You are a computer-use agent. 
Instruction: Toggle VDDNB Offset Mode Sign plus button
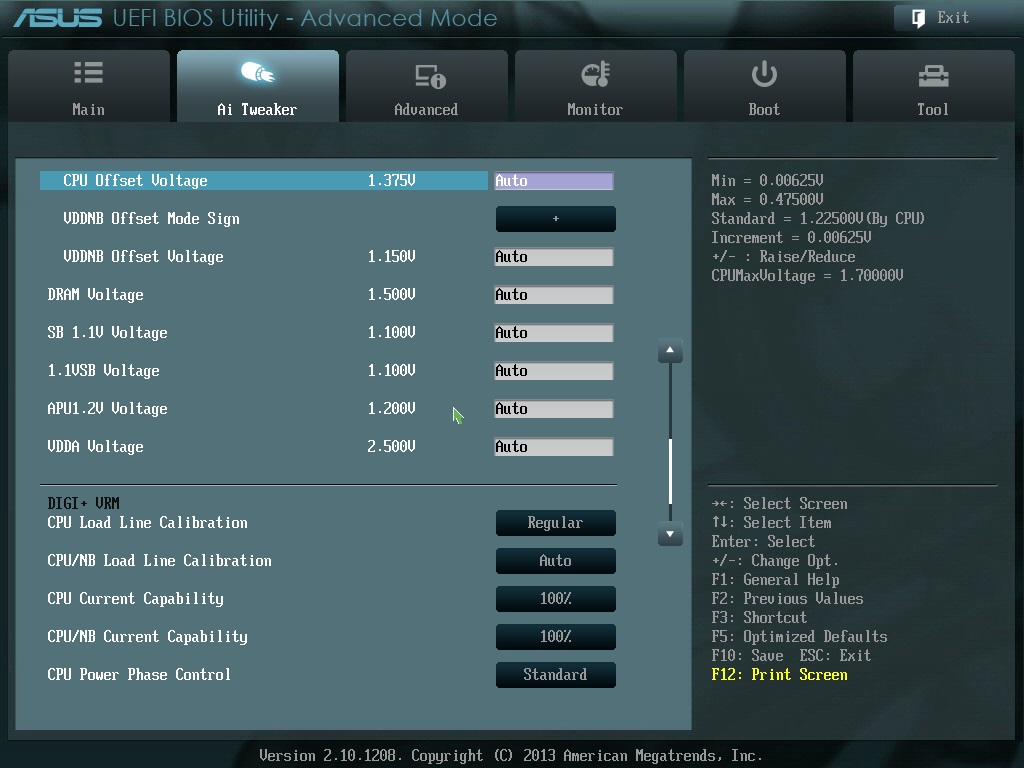coord(556,219)
